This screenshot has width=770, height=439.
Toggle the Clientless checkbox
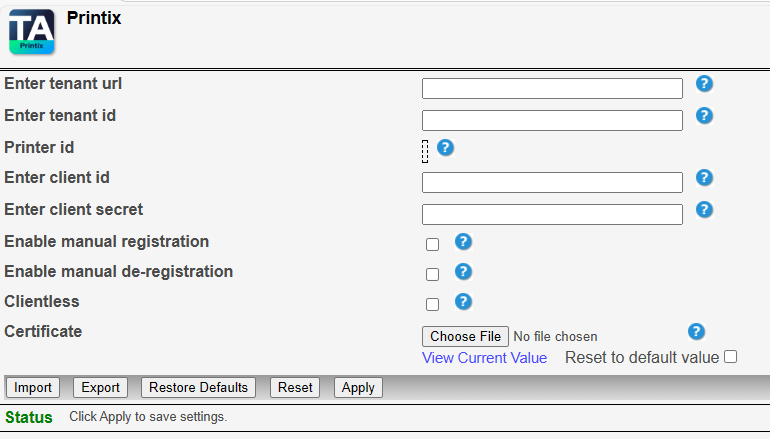pos(432,304)
